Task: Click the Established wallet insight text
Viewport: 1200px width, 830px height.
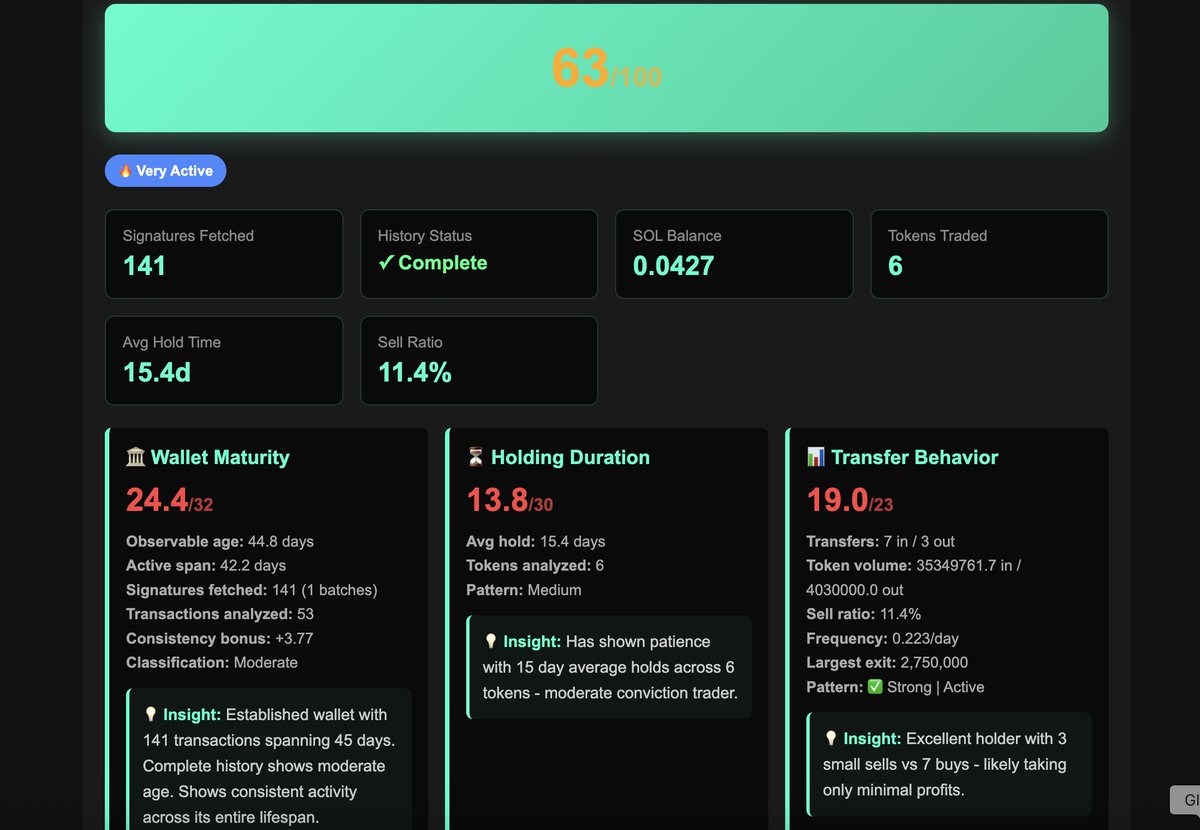Action: [270, 766]
